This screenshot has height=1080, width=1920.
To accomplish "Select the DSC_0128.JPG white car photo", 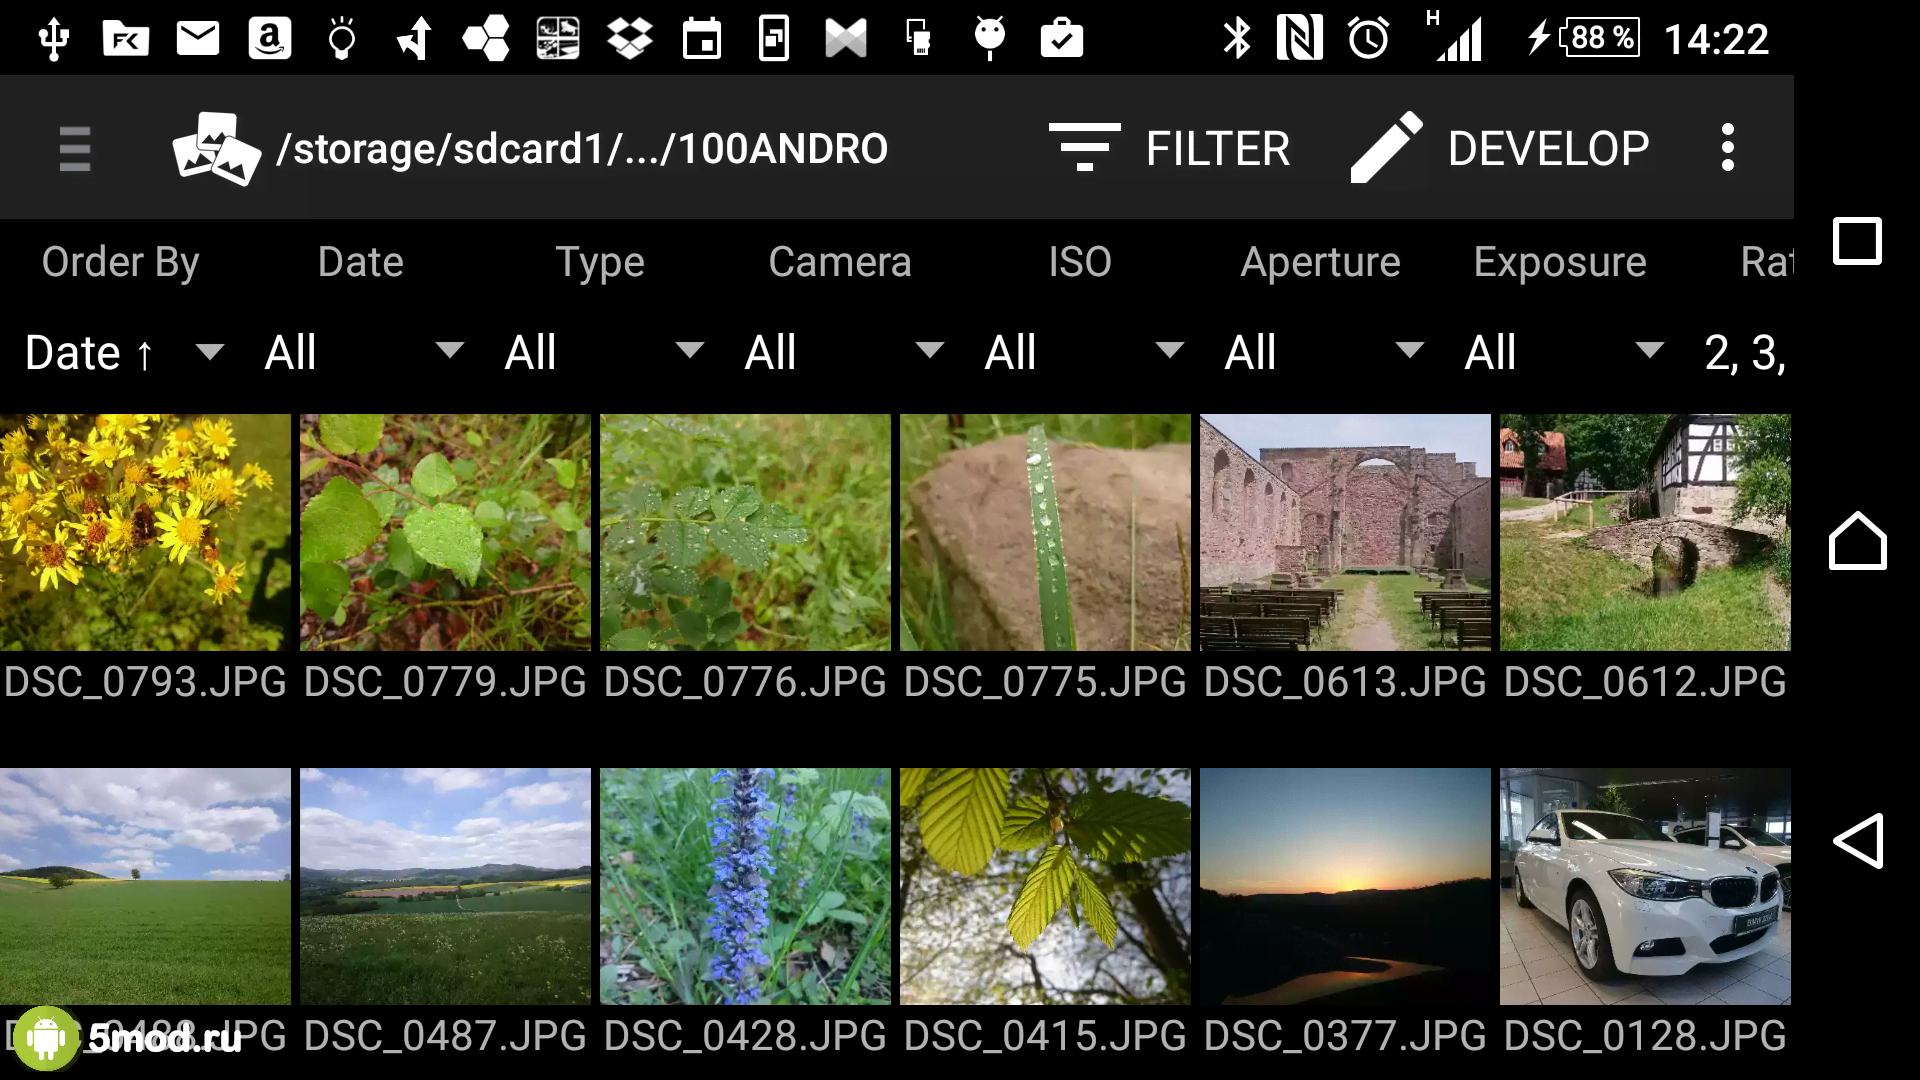I will coord(1645,886).
